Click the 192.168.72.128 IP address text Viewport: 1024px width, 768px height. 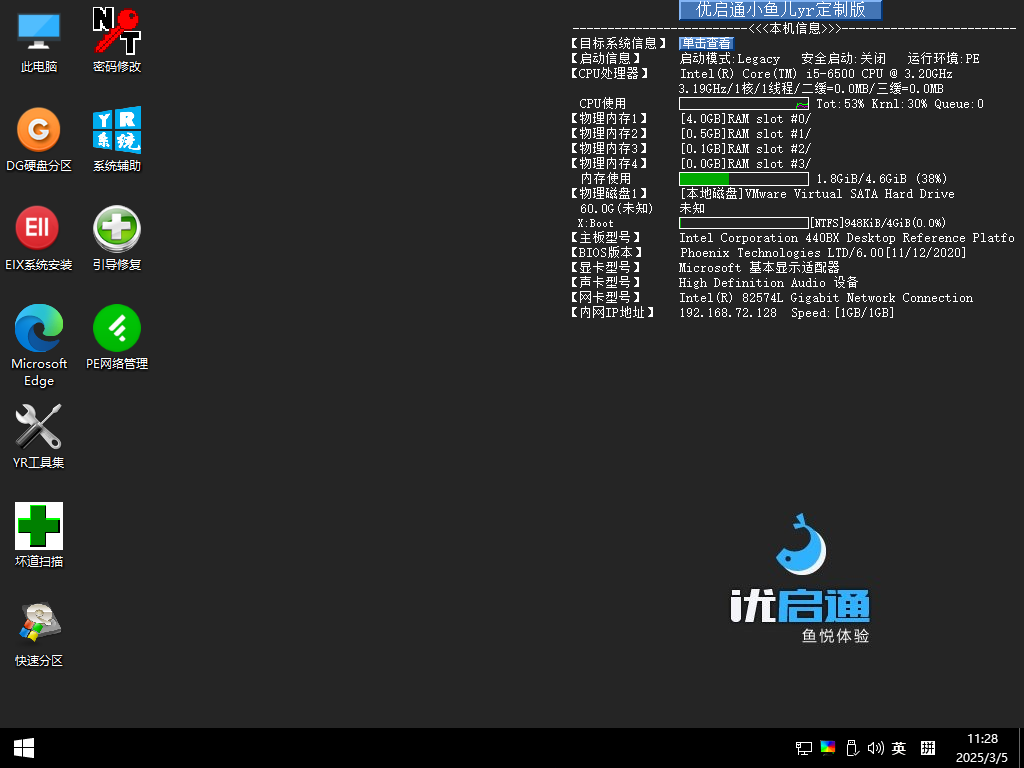pos(728,313)
